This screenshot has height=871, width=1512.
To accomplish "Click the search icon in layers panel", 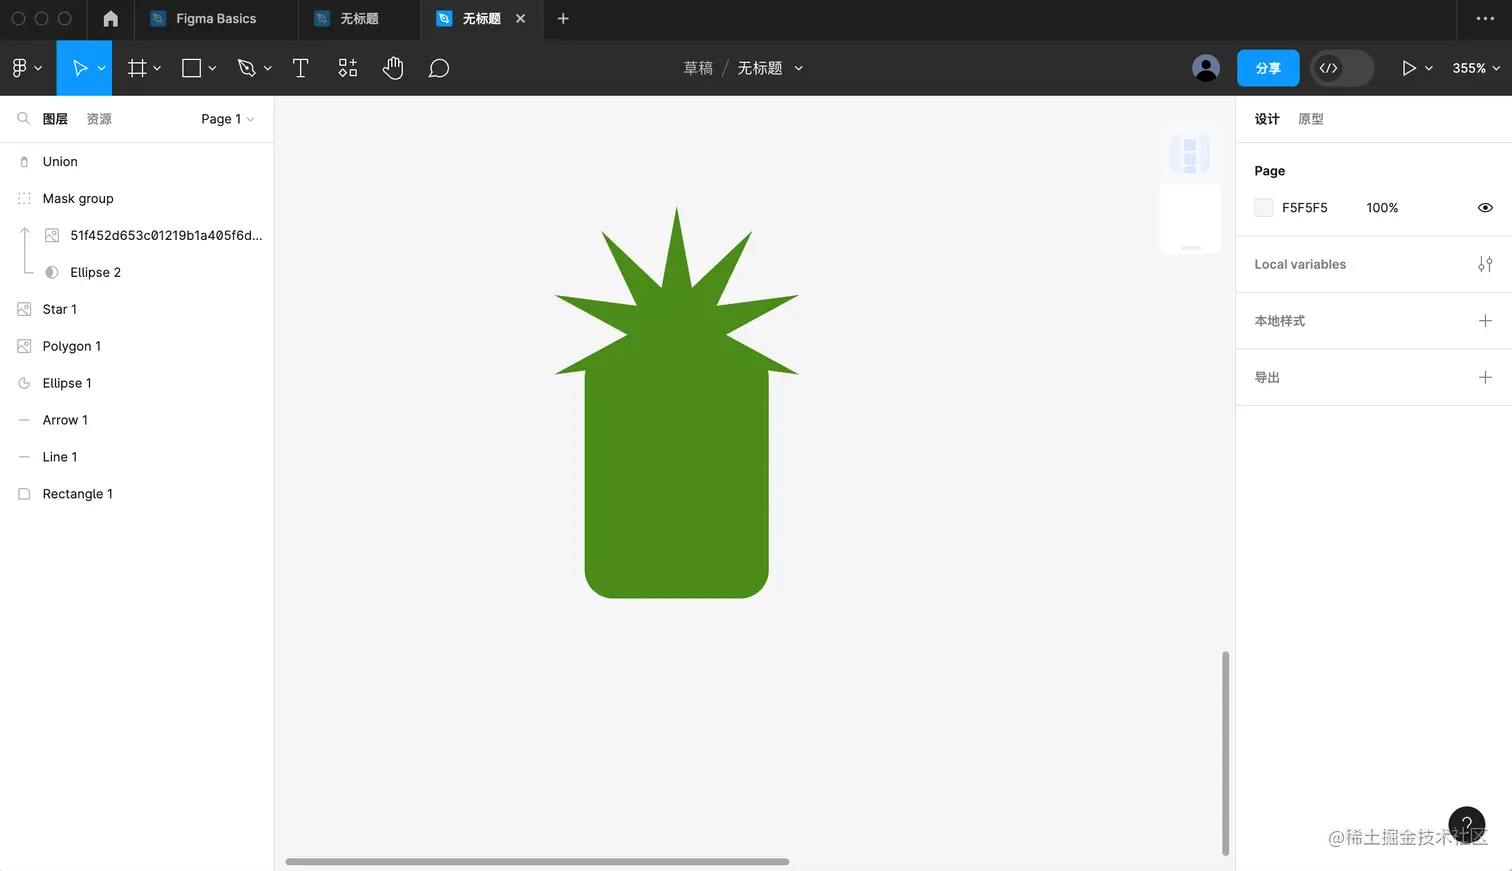I will pos(23,119).
